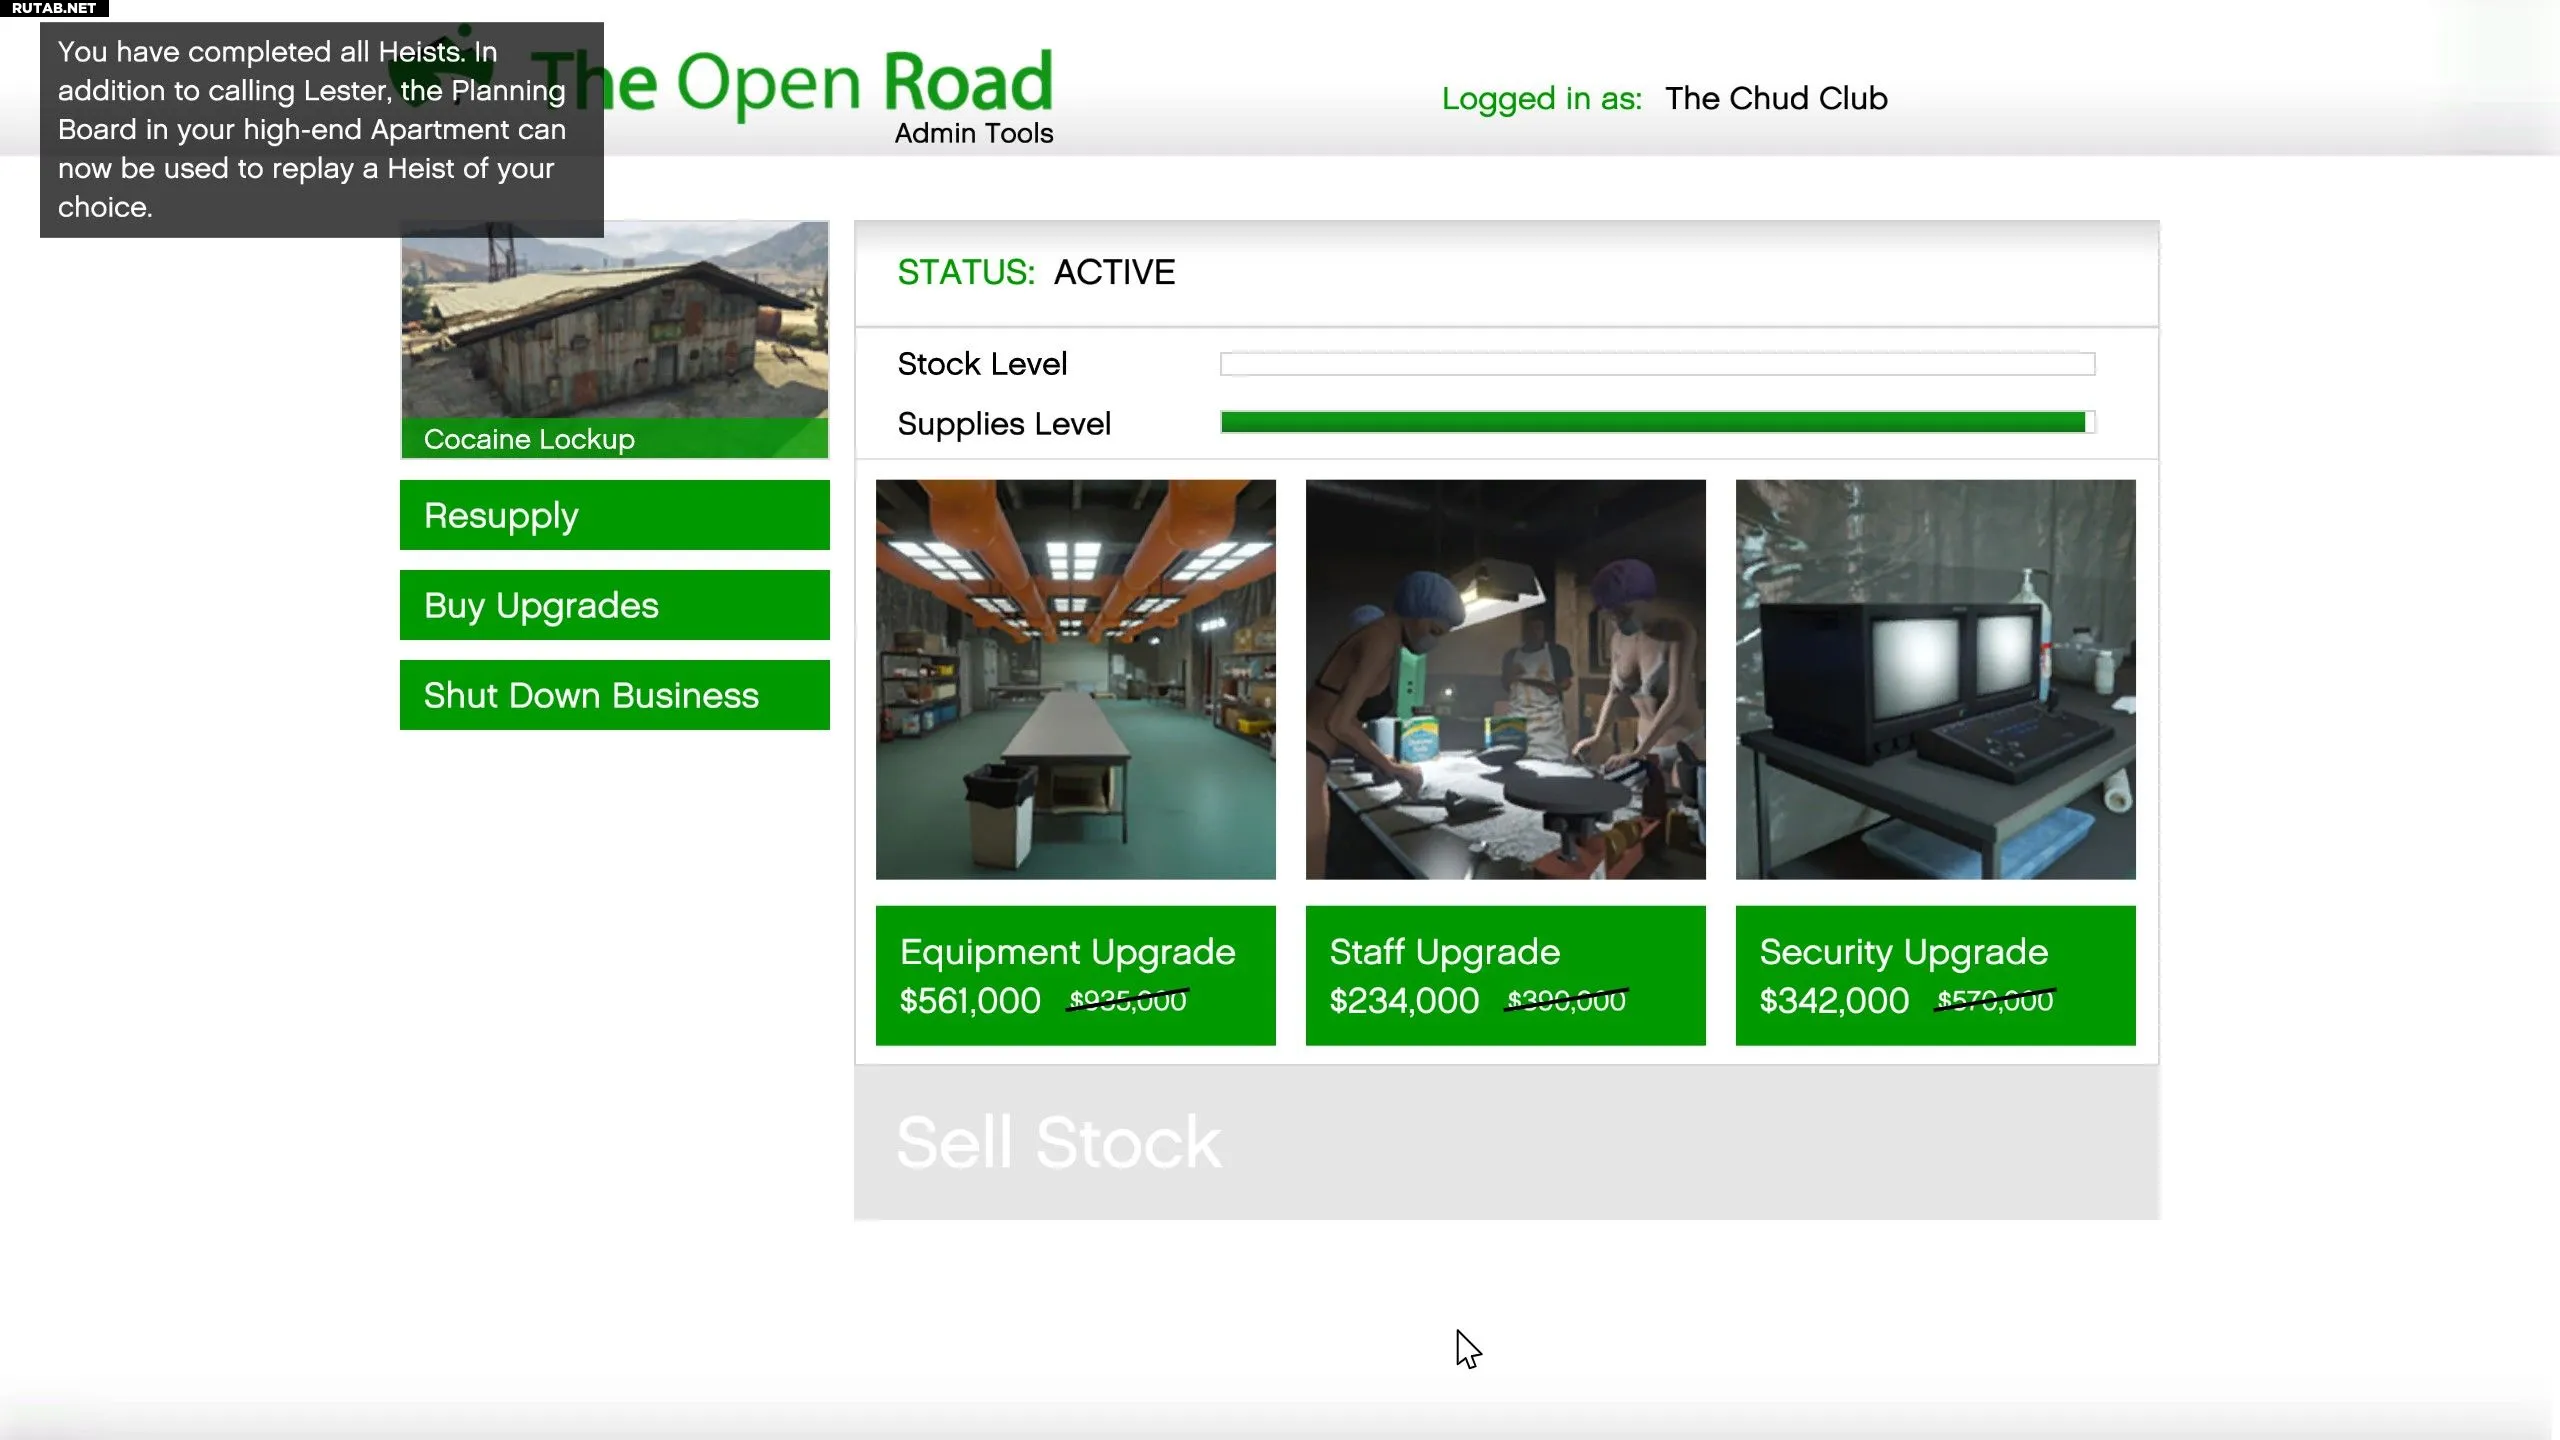Click the empty Stock Level bar
This screenshot has width=2560, height=1440.
point(1657,364)
